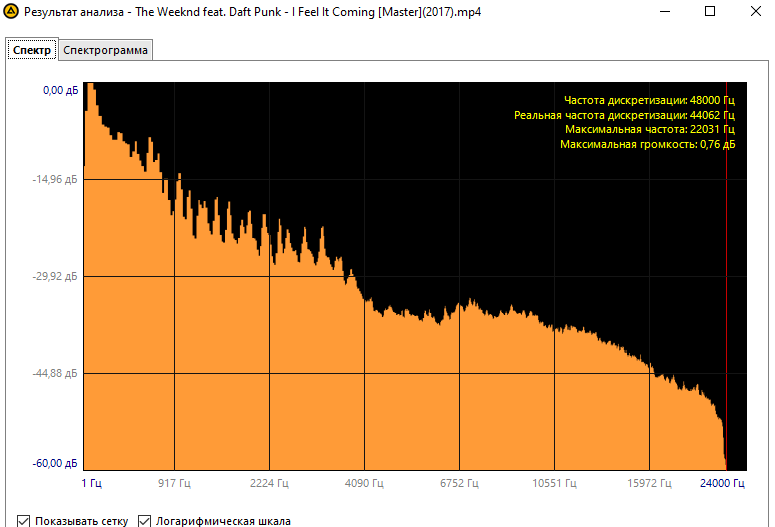Image resolution: width=775 pixels, height=527 pixels.
Task: Click the app icon in title bar
Action: click(x=11, y=11)
